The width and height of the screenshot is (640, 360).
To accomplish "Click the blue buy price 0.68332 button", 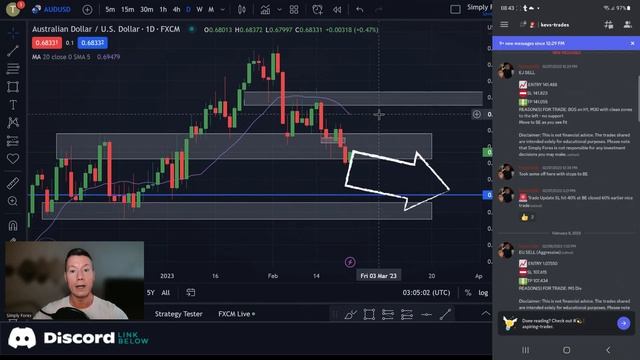I will 92,43.
